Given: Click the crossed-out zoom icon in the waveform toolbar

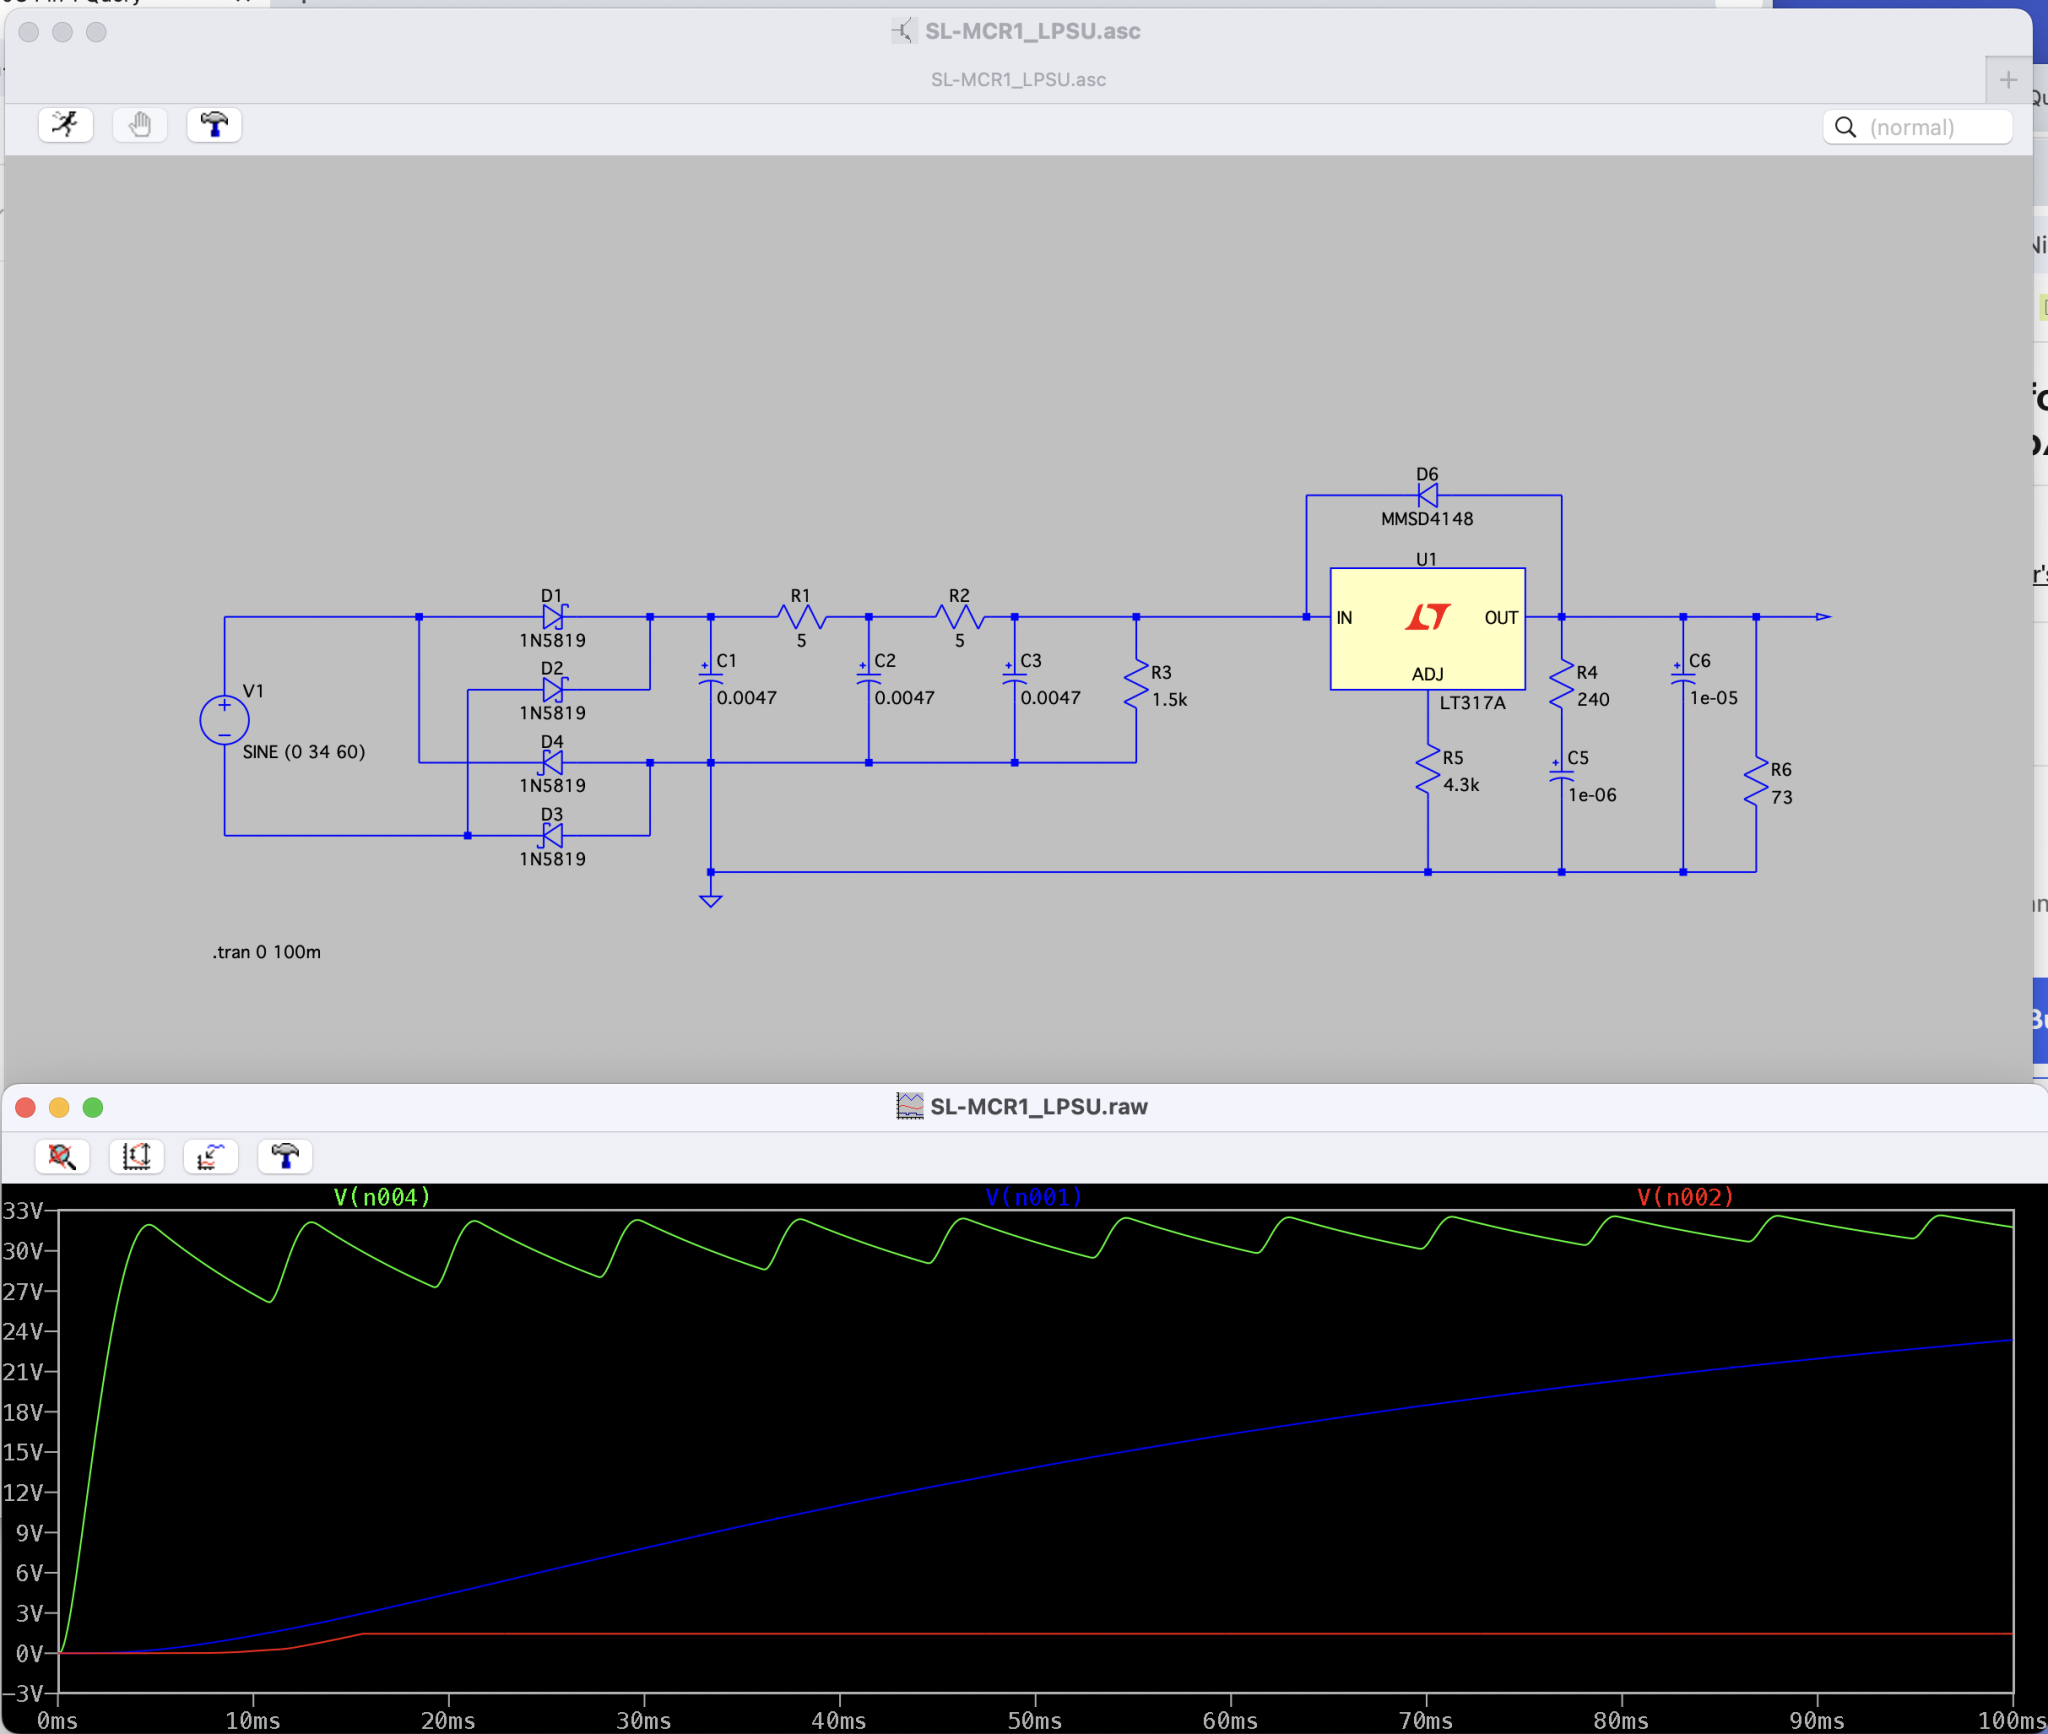Looking at the screenshot, I should coord(62,1157).
